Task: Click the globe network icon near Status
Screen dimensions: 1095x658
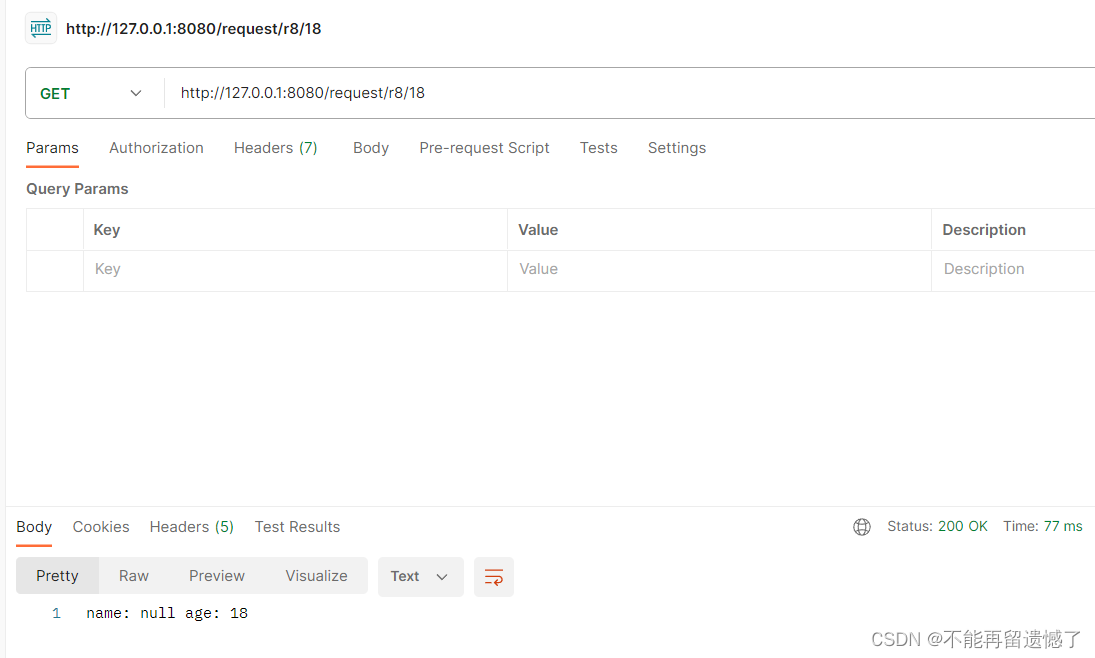Action: tap(862, 527)
